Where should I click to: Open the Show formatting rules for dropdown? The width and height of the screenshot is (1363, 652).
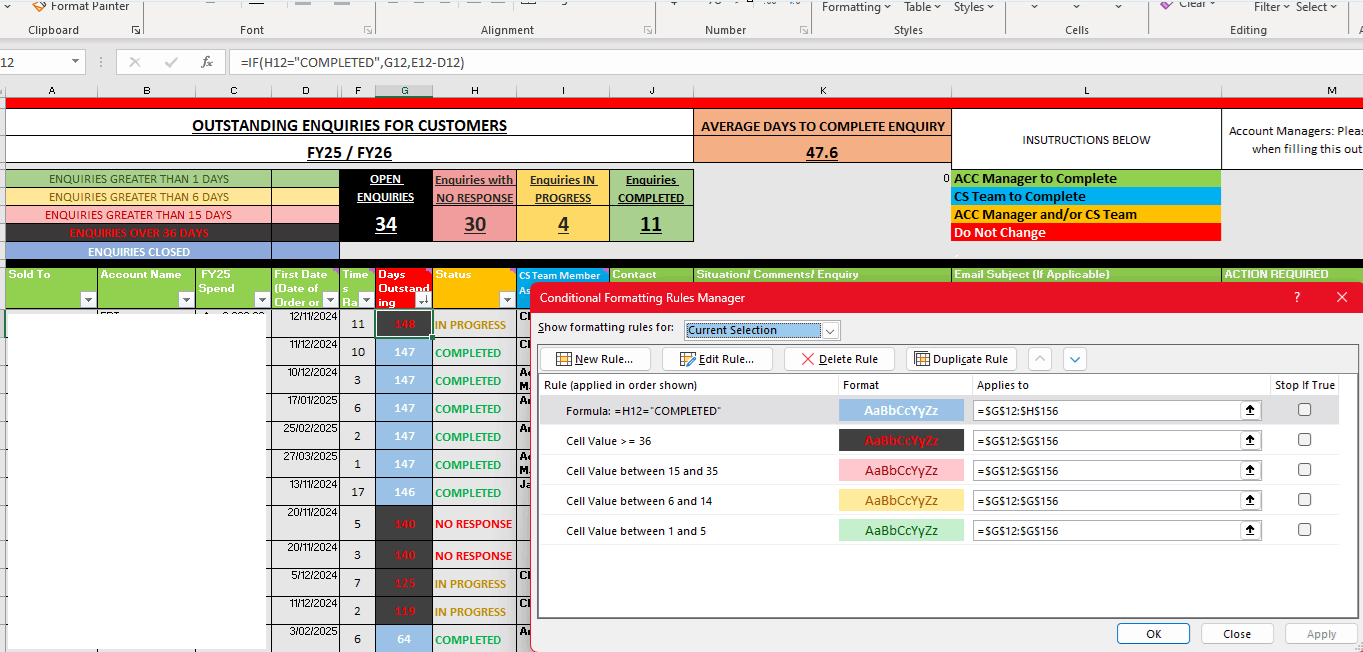click(830, 330)
